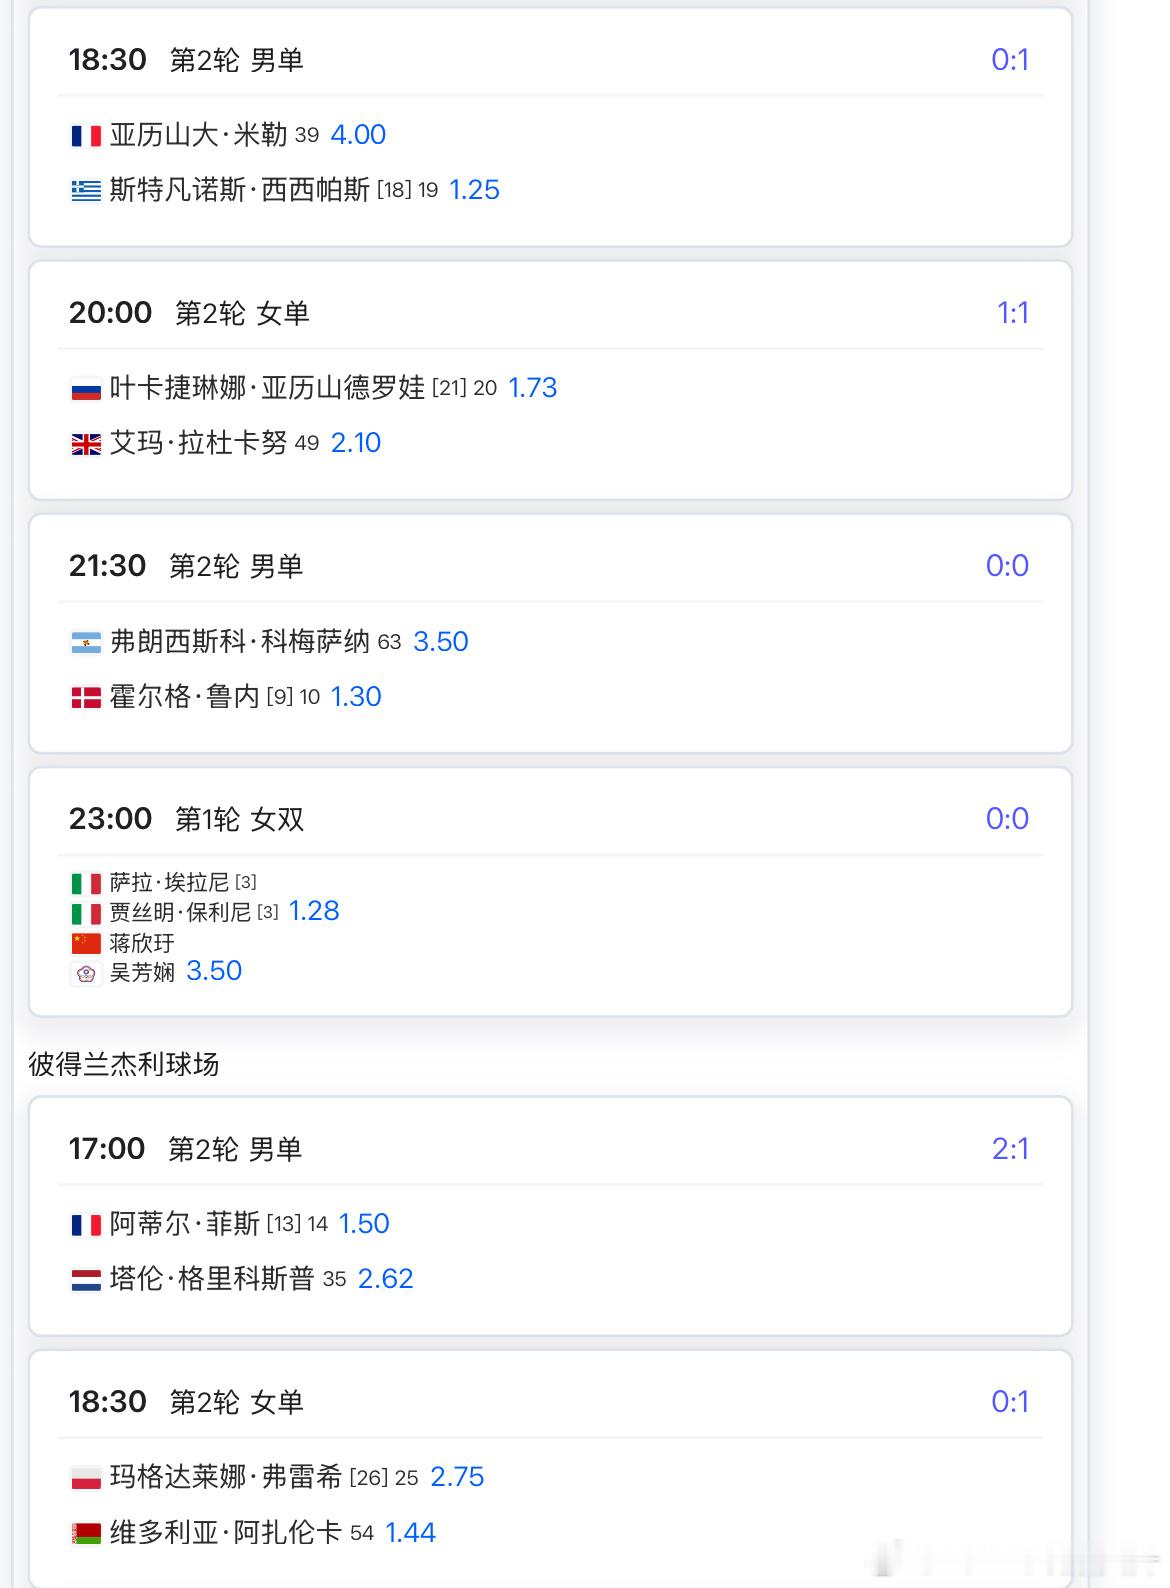Select odds 1.25 for 西西帕斯
1170x1588 pixels.
pos(474,190)
